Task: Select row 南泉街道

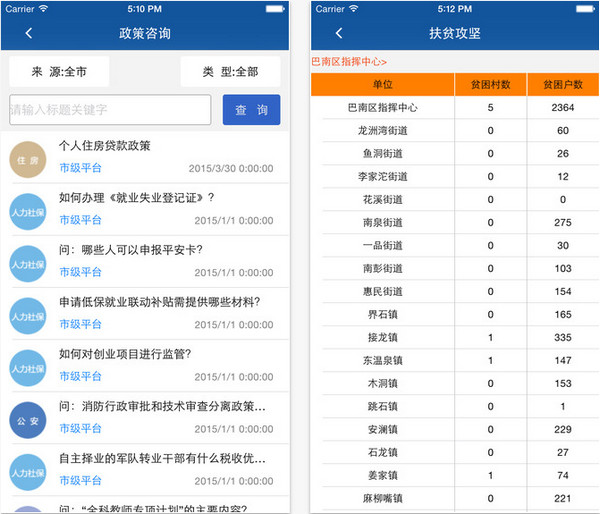Action: [x=455, y=222]
